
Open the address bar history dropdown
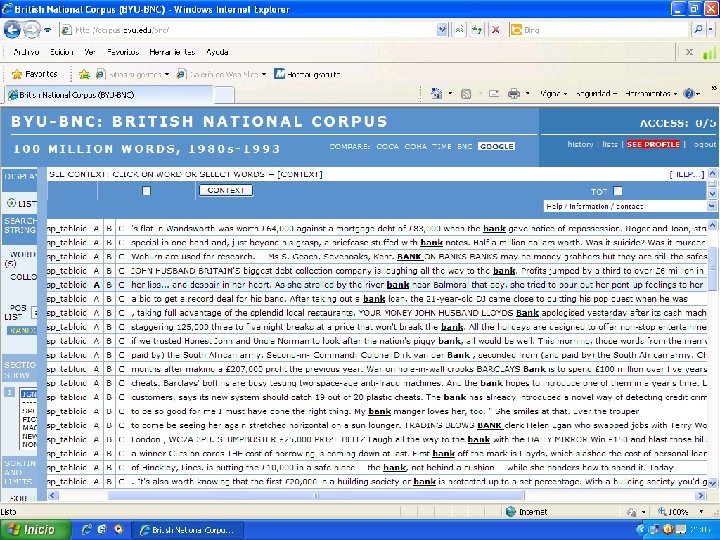point(441,30)
